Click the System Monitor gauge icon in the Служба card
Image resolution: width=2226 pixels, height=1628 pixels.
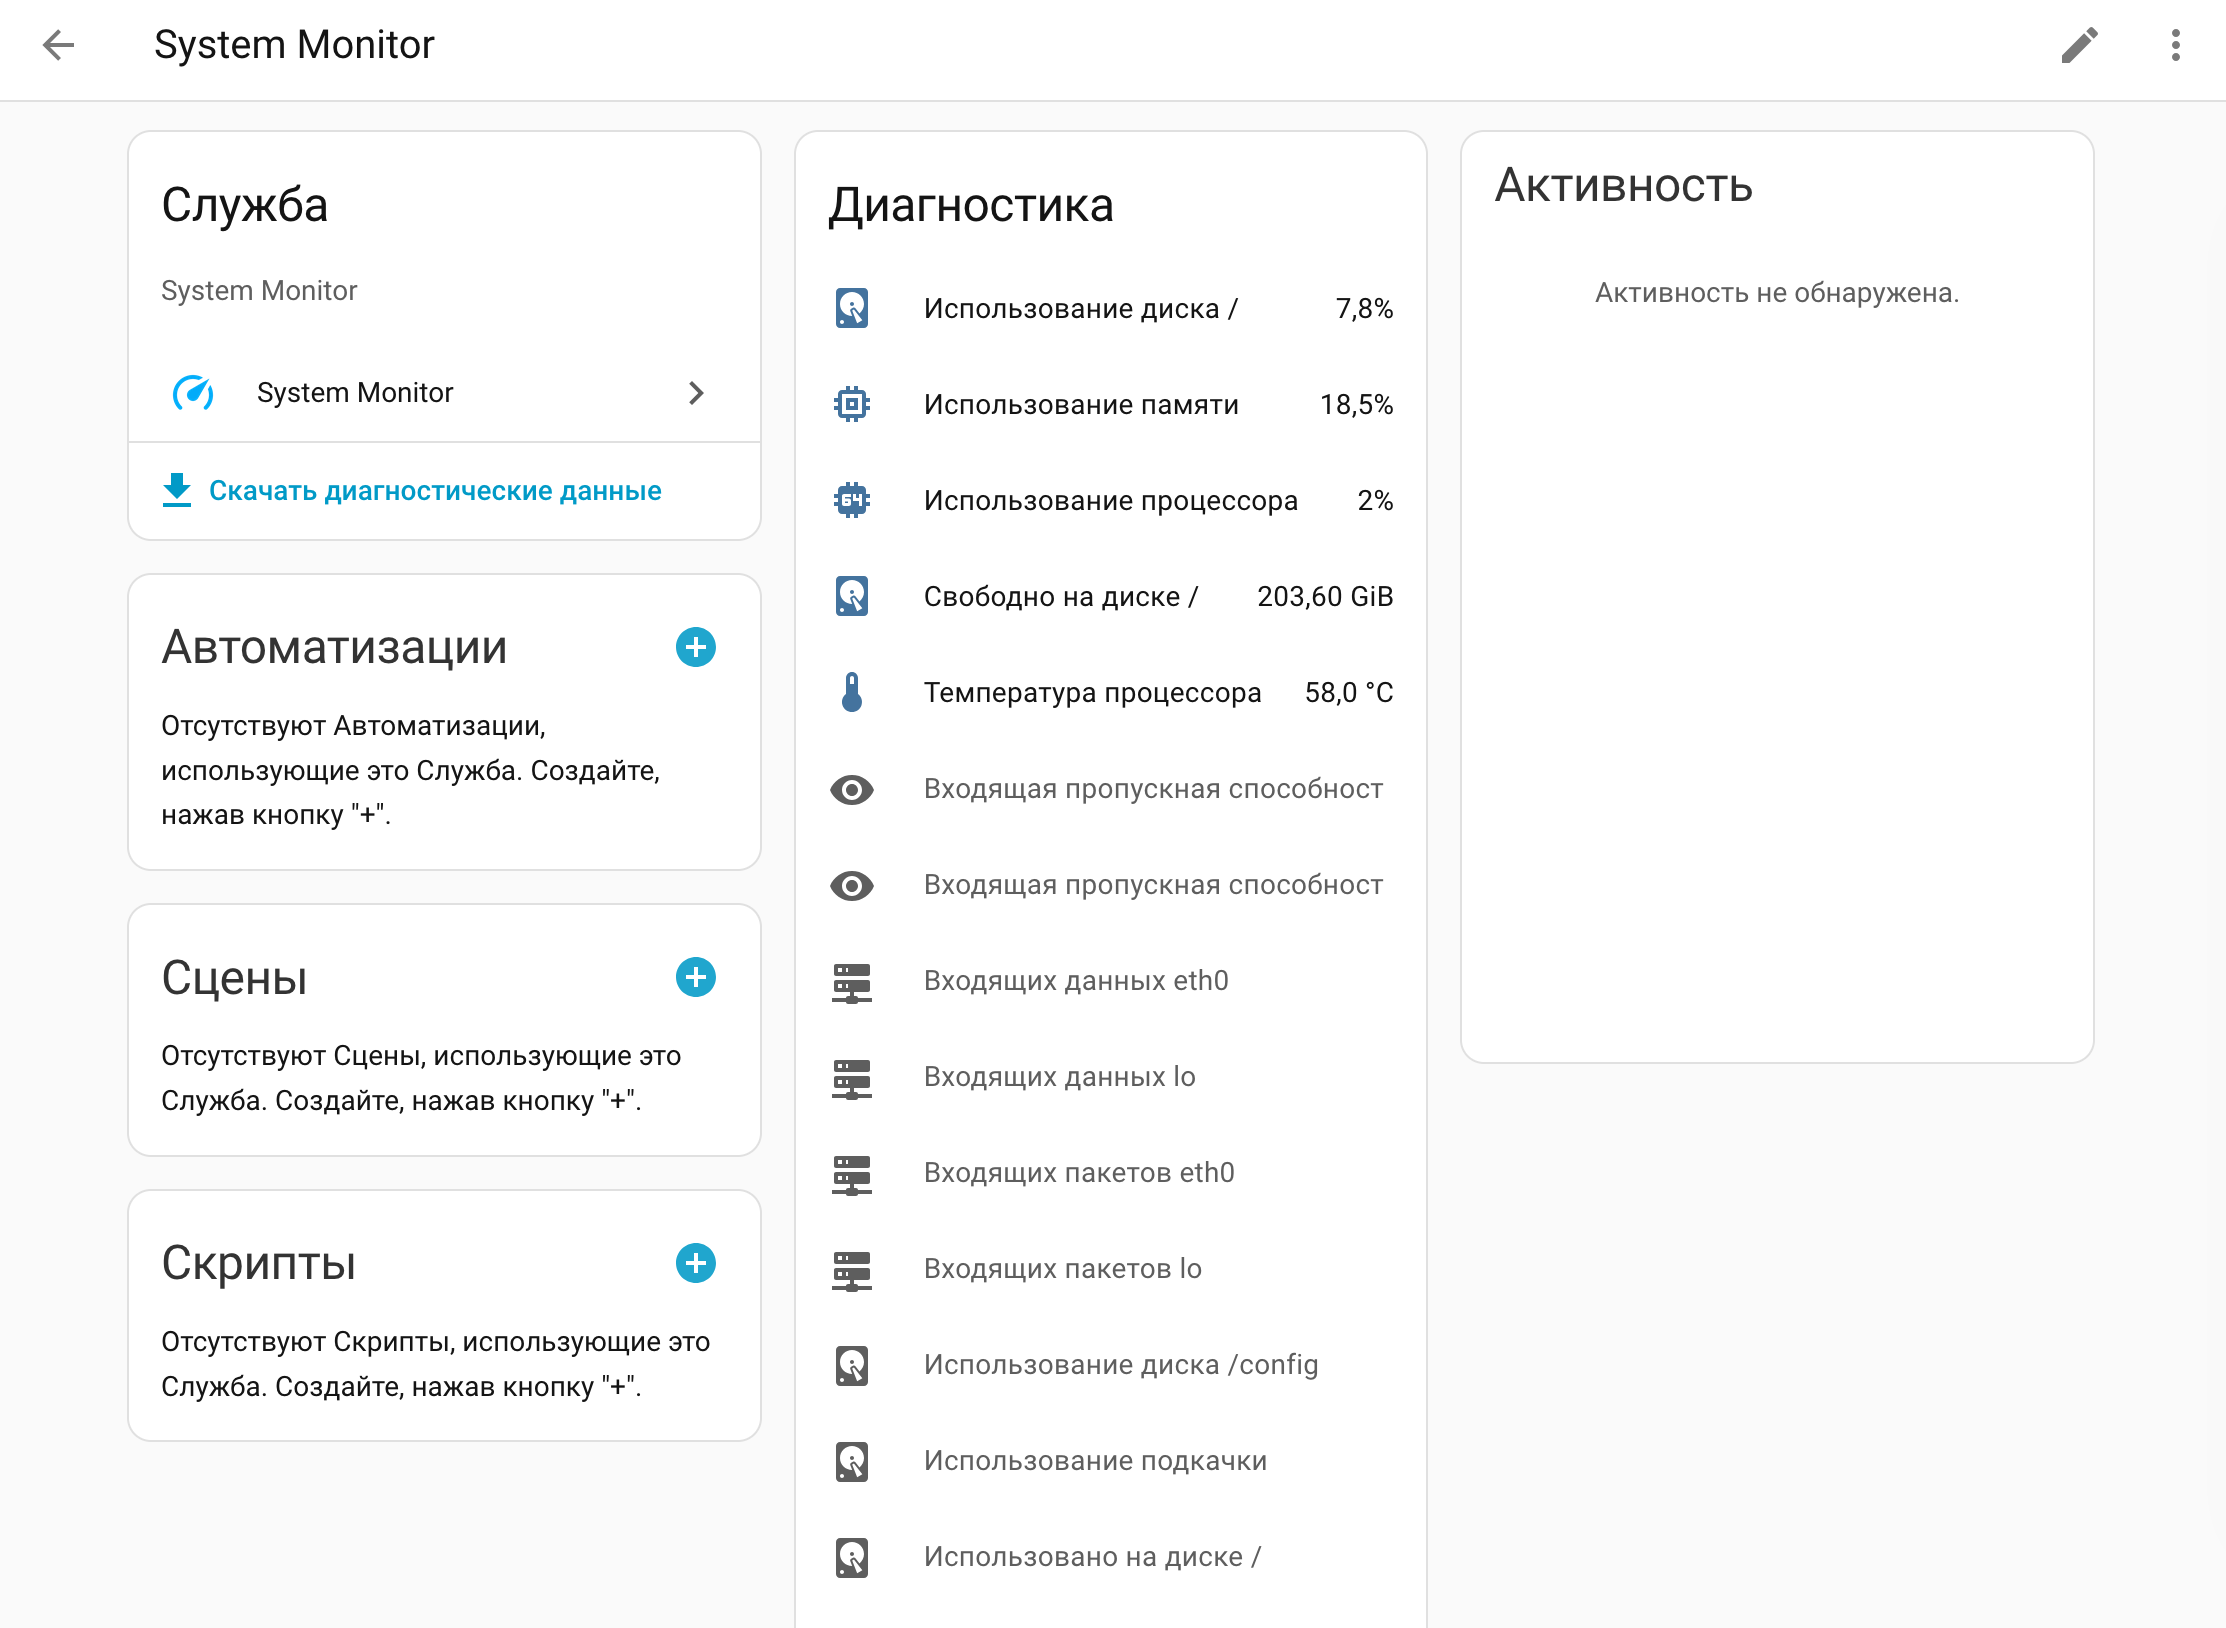click(x=193, y=393)
